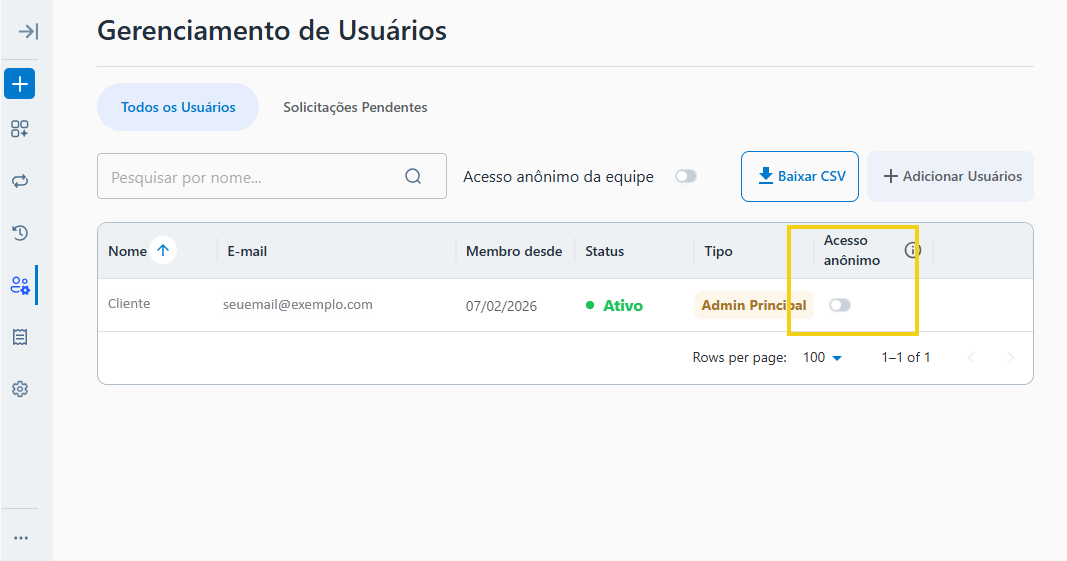Focus the Pesquisar por nome field
This screenshot has width=1067, height=561.
coord(272,176)
